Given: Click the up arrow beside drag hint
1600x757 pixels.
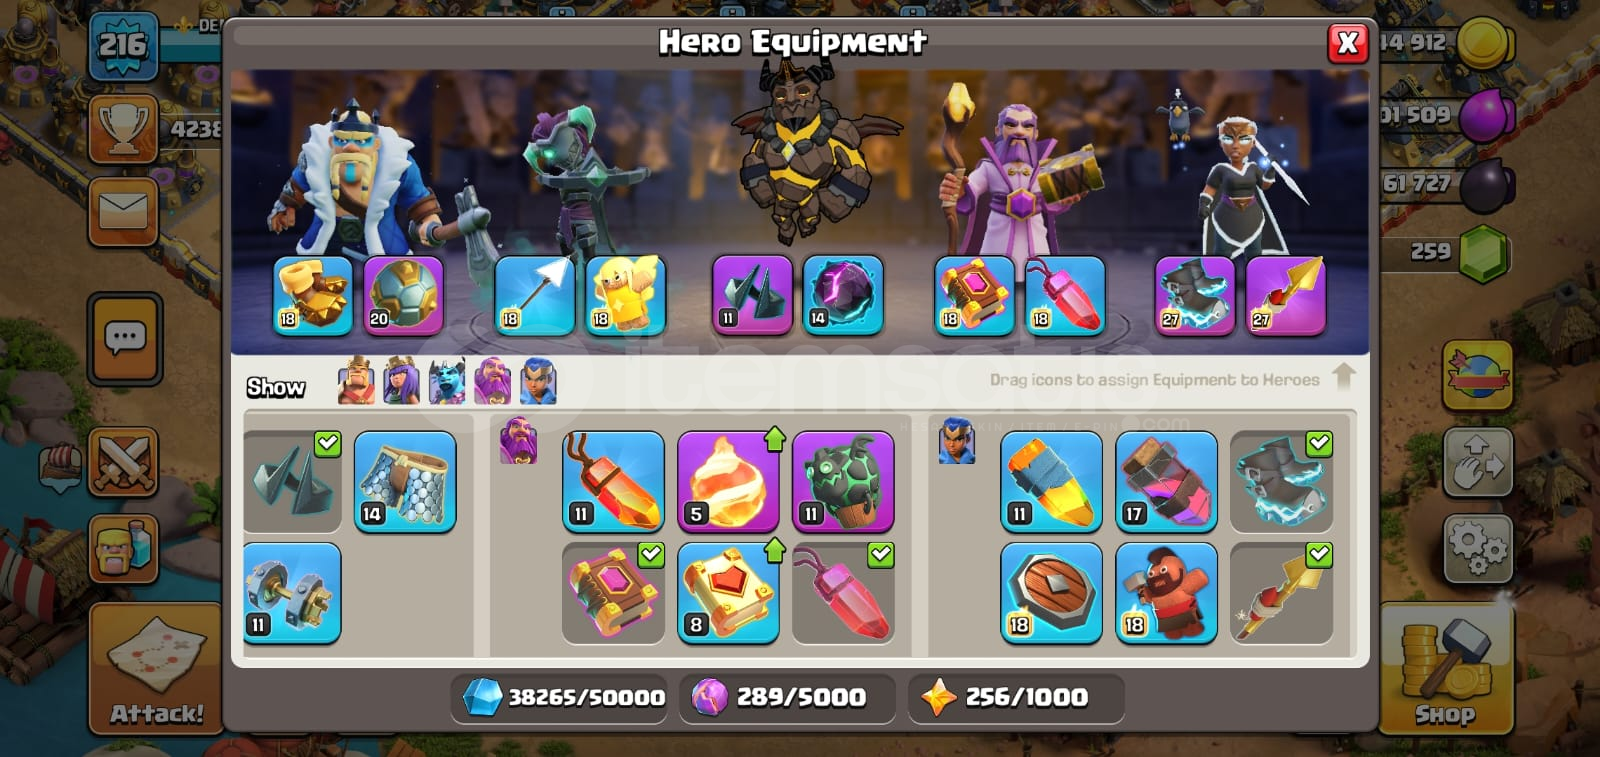Looking at the screenshot, I should point(1343,377).
